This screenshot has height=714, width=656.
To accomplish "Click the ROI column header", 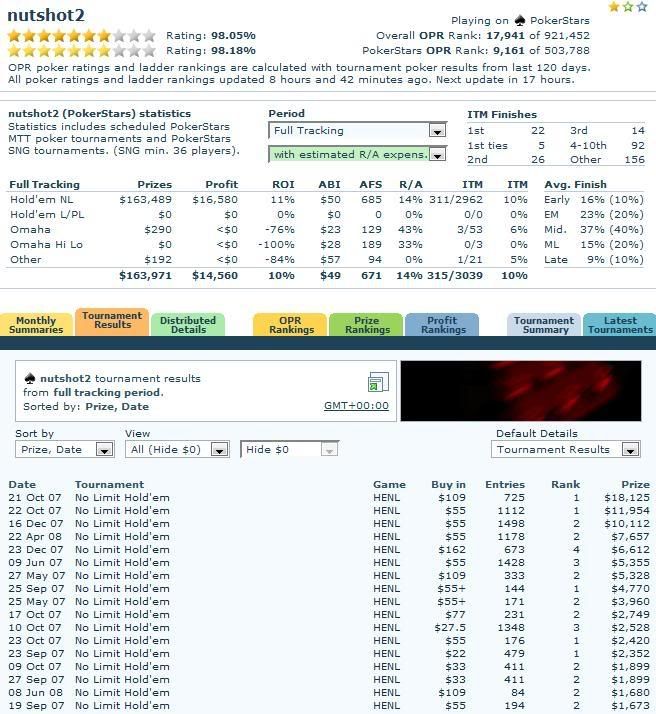I will point(283,184).
